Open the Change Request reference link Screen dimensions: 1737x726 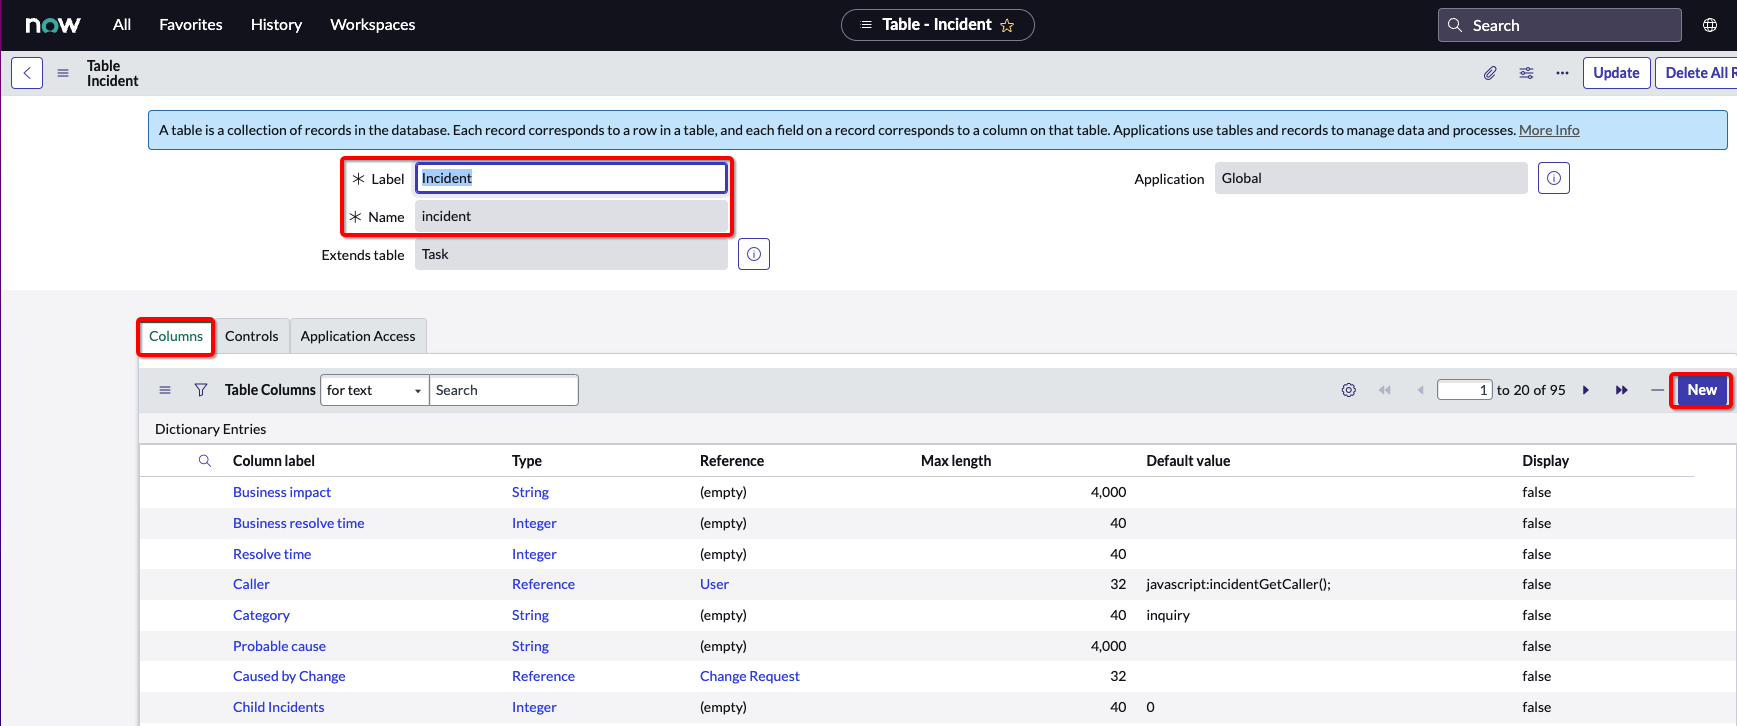point(750,676)
